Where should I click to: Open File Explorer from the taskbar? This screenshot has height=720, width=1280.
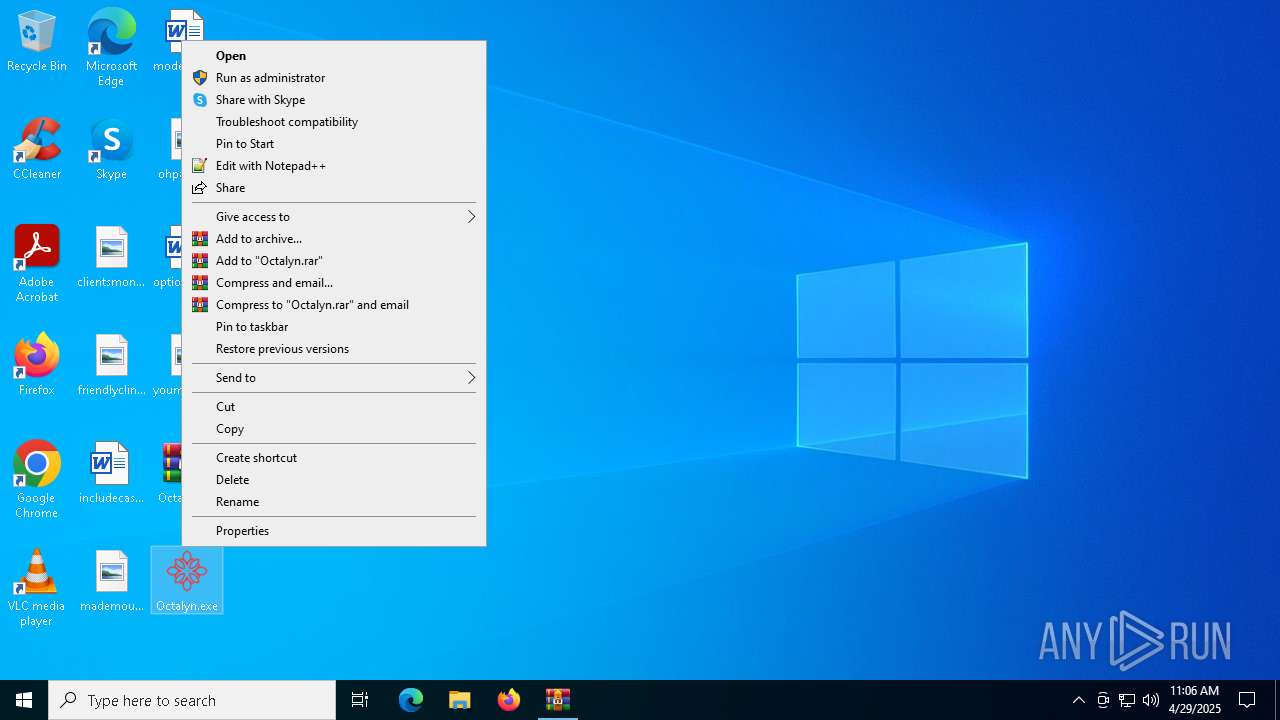(x=460, y=700)
